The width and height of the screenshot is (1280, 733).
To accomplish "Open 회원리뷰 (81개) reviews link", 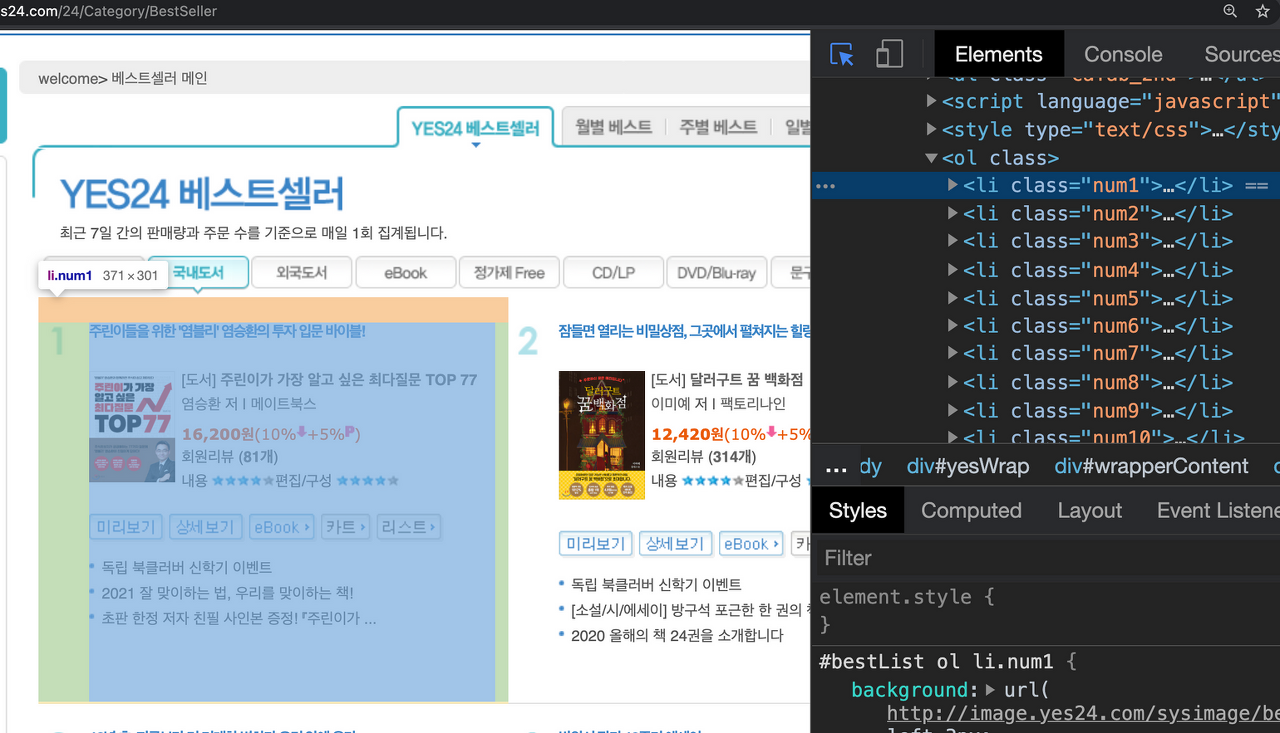I will (230, 457).
